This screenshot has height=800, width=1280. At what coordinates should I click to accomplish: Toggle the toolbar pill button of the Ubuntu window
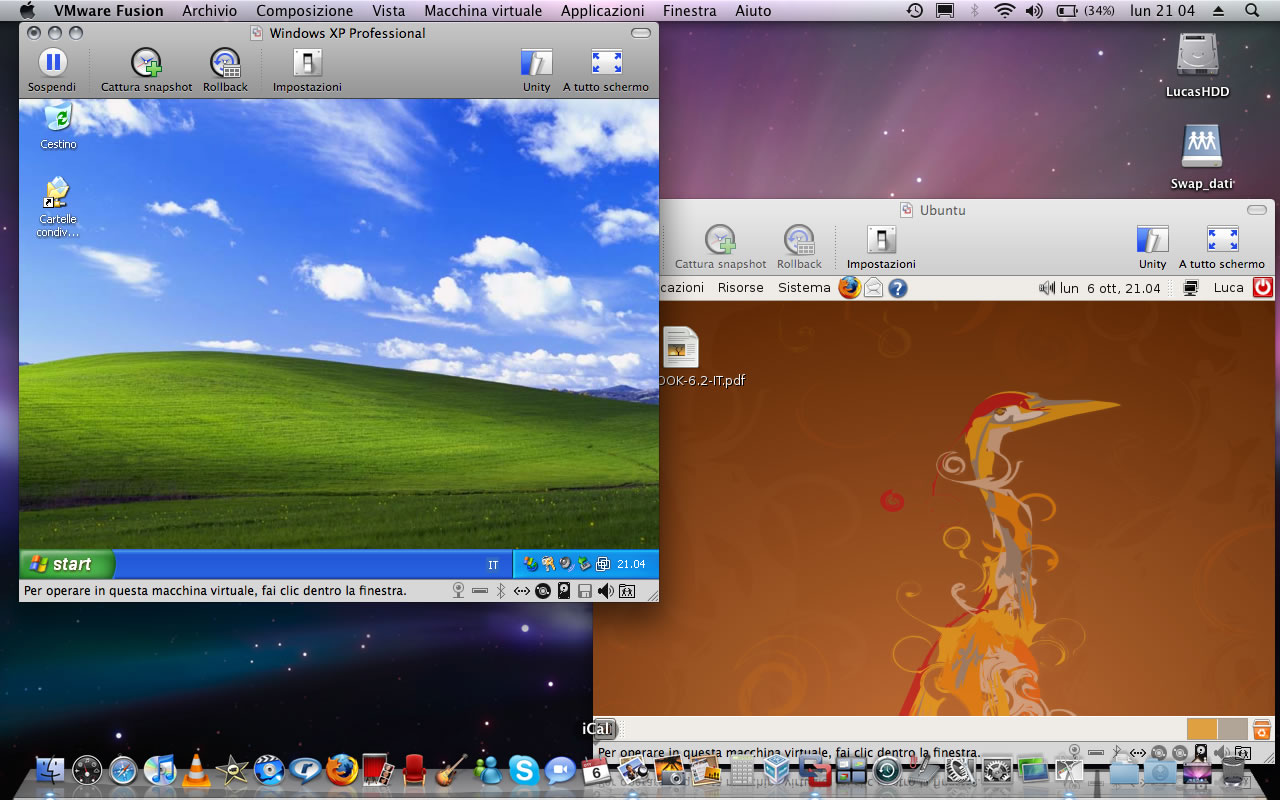pyautogui.click(x=1257, y=210)
